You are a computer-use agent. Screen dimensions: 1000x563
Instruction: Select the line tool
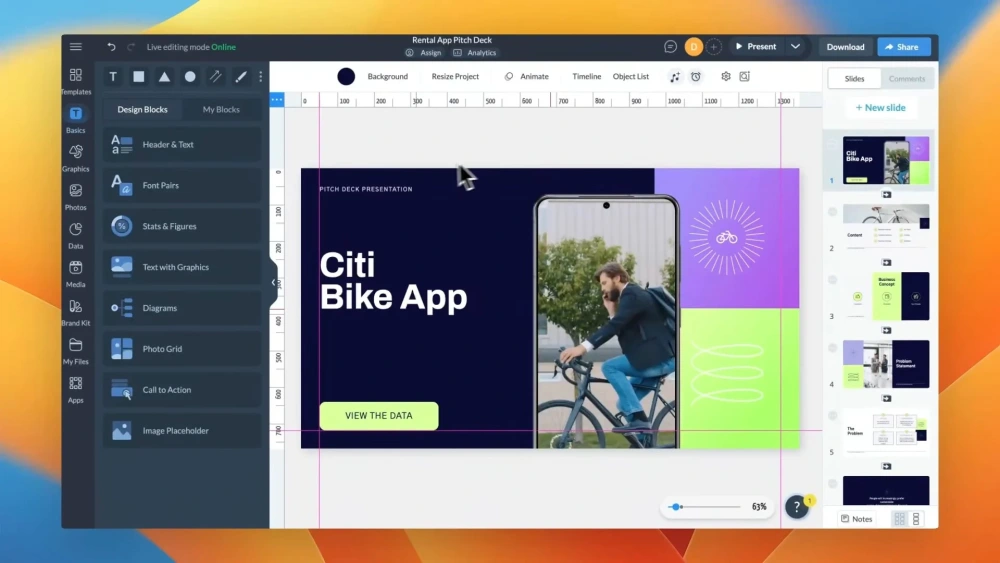pos(216,77)
